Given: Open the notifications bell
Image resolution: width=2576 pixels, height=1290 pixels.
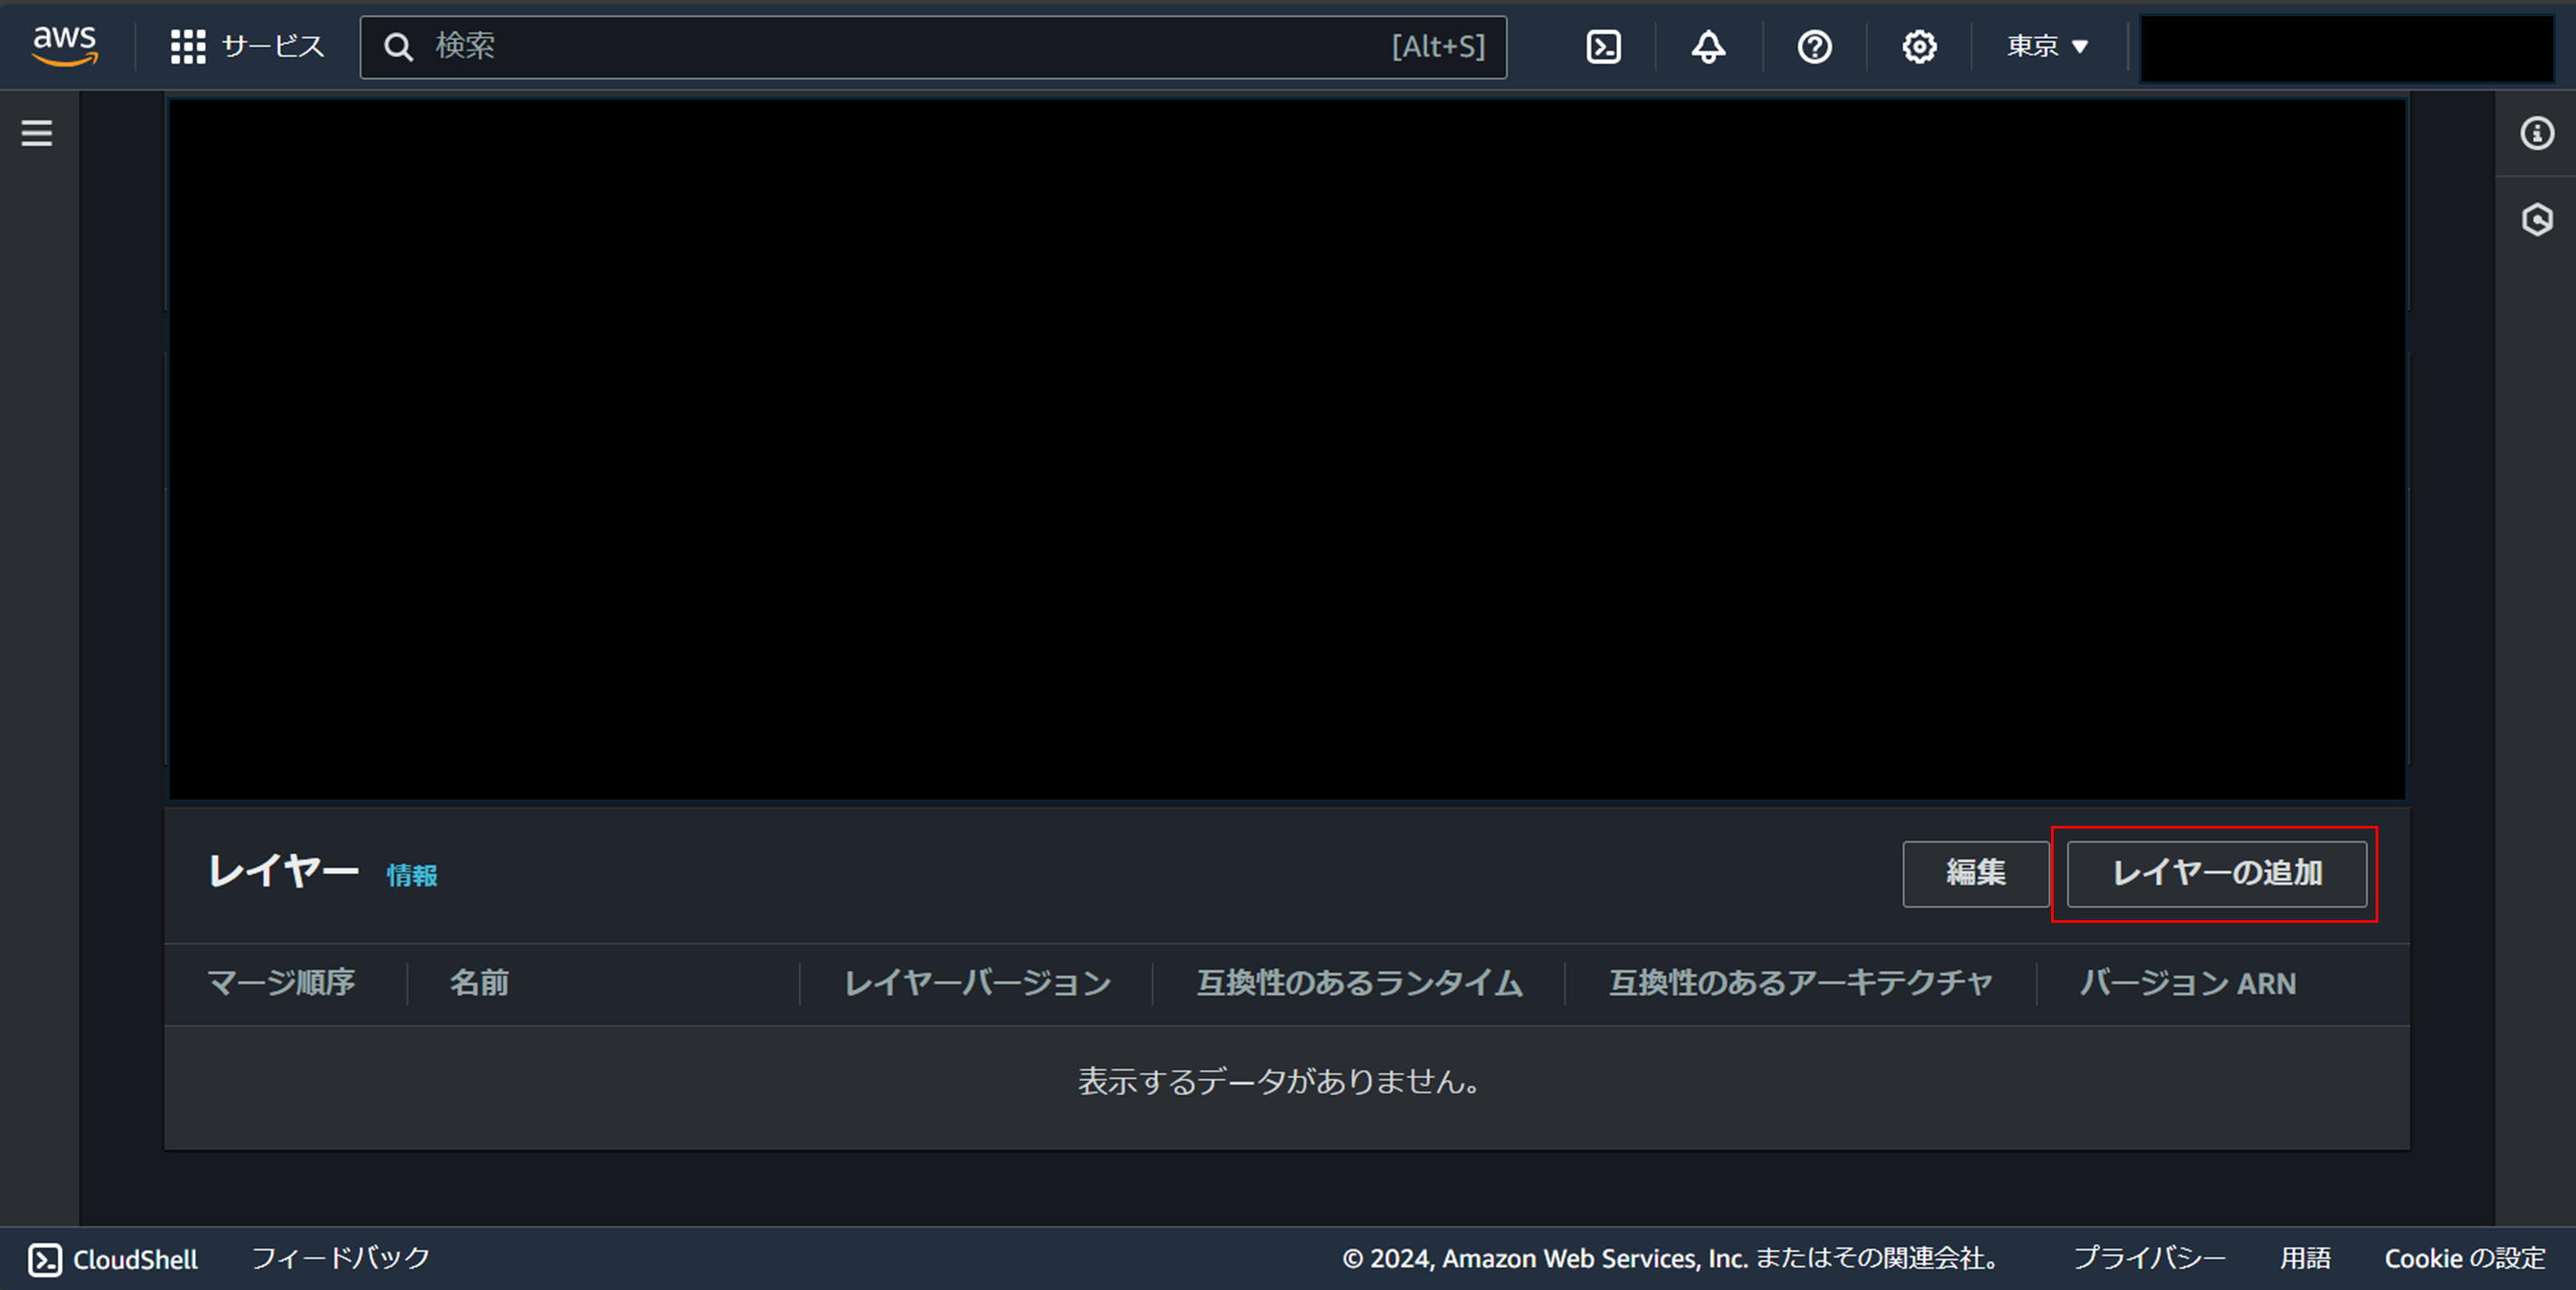Looking at the screenshot, I should (x=1707, y=46).
